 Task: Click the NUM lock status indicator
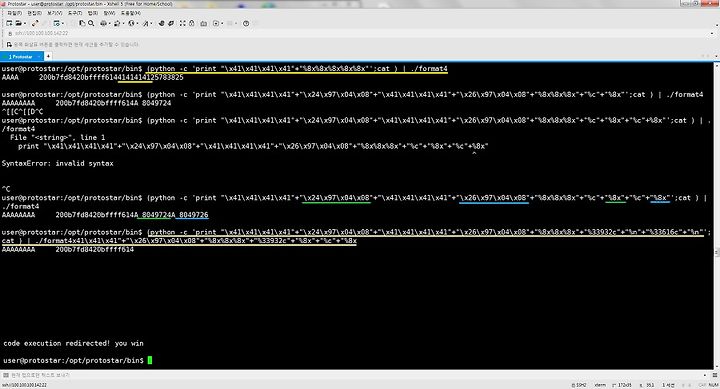(713, 385)
